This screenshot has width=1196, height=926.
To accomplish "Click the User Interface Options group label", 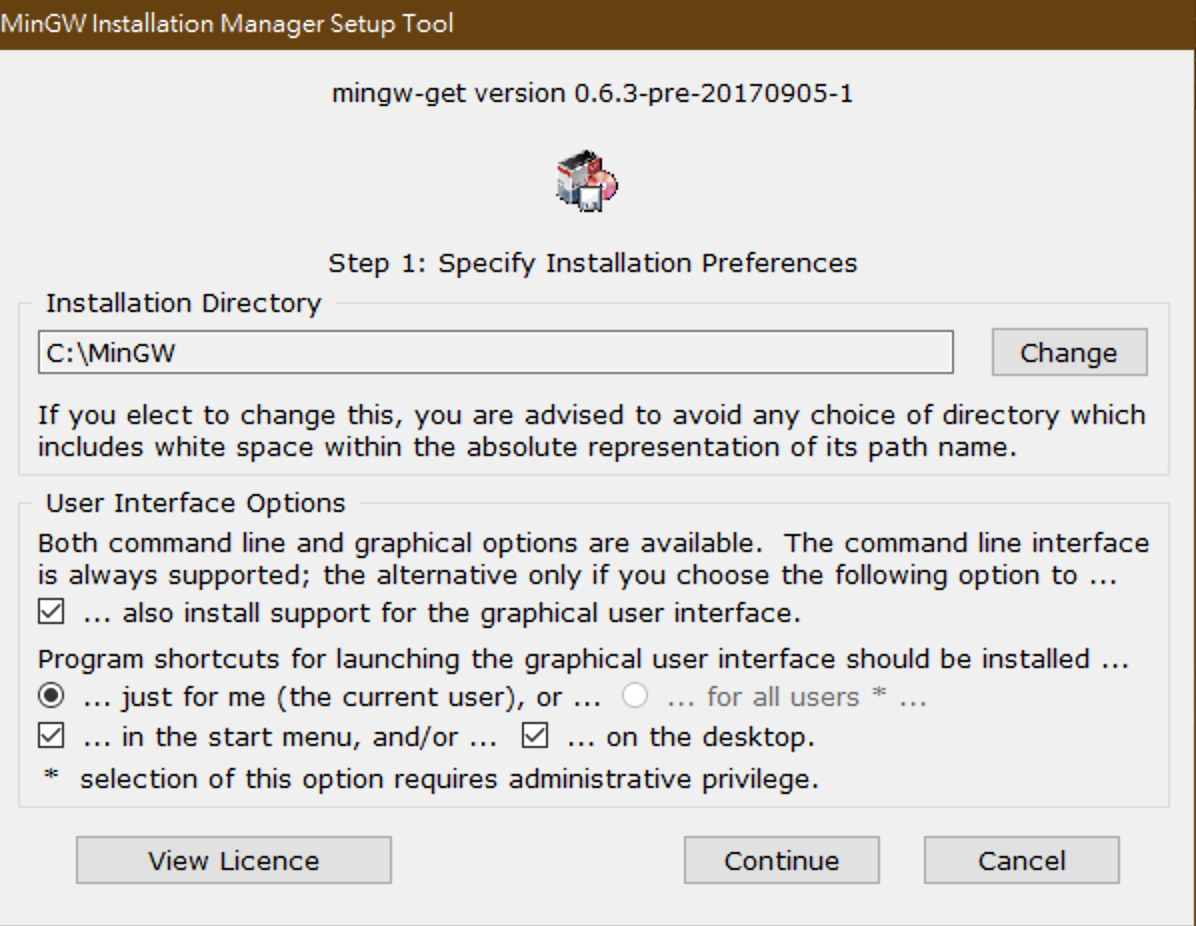I will coord(196,503).
